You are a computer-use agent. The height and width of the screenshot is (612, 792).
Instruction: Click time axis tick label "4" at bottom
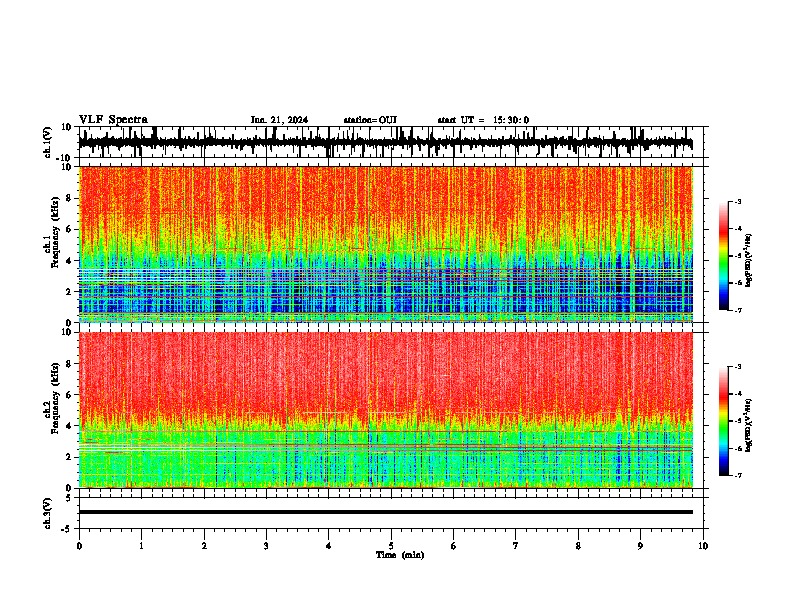coord(329,546)
